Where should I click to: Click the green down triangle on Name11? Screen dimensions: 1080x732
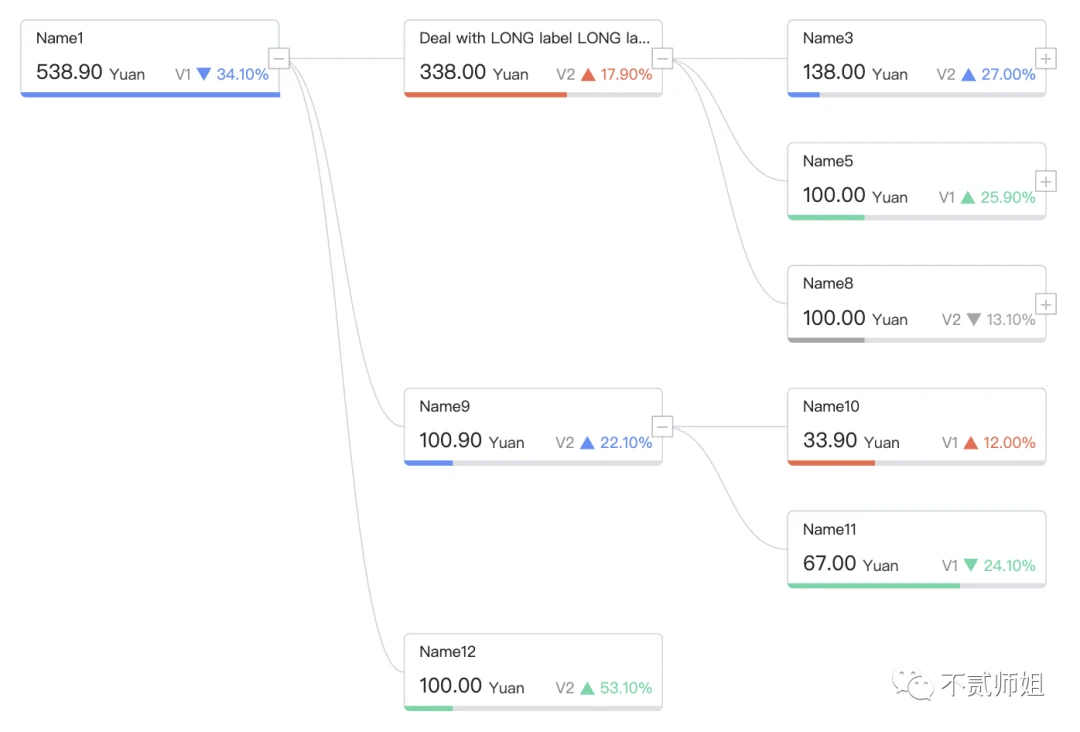click(x=970, y=565)
